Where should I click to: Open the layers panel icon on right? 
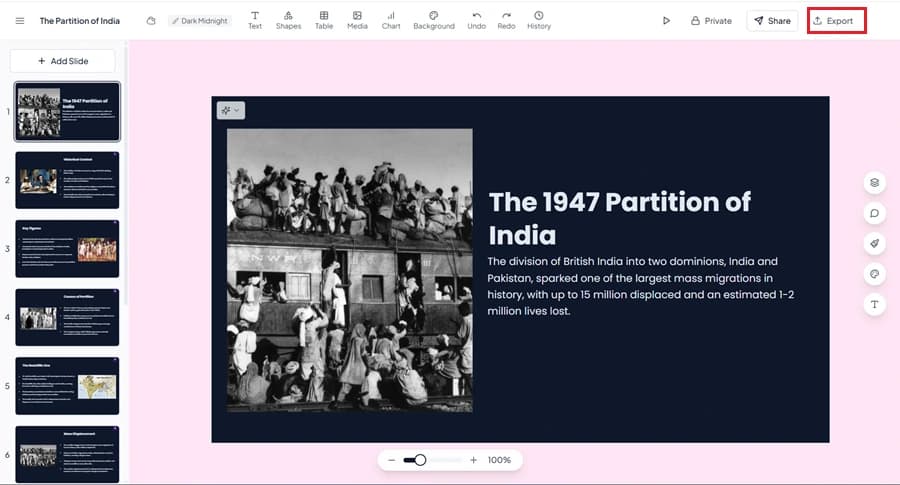(874, 183)
